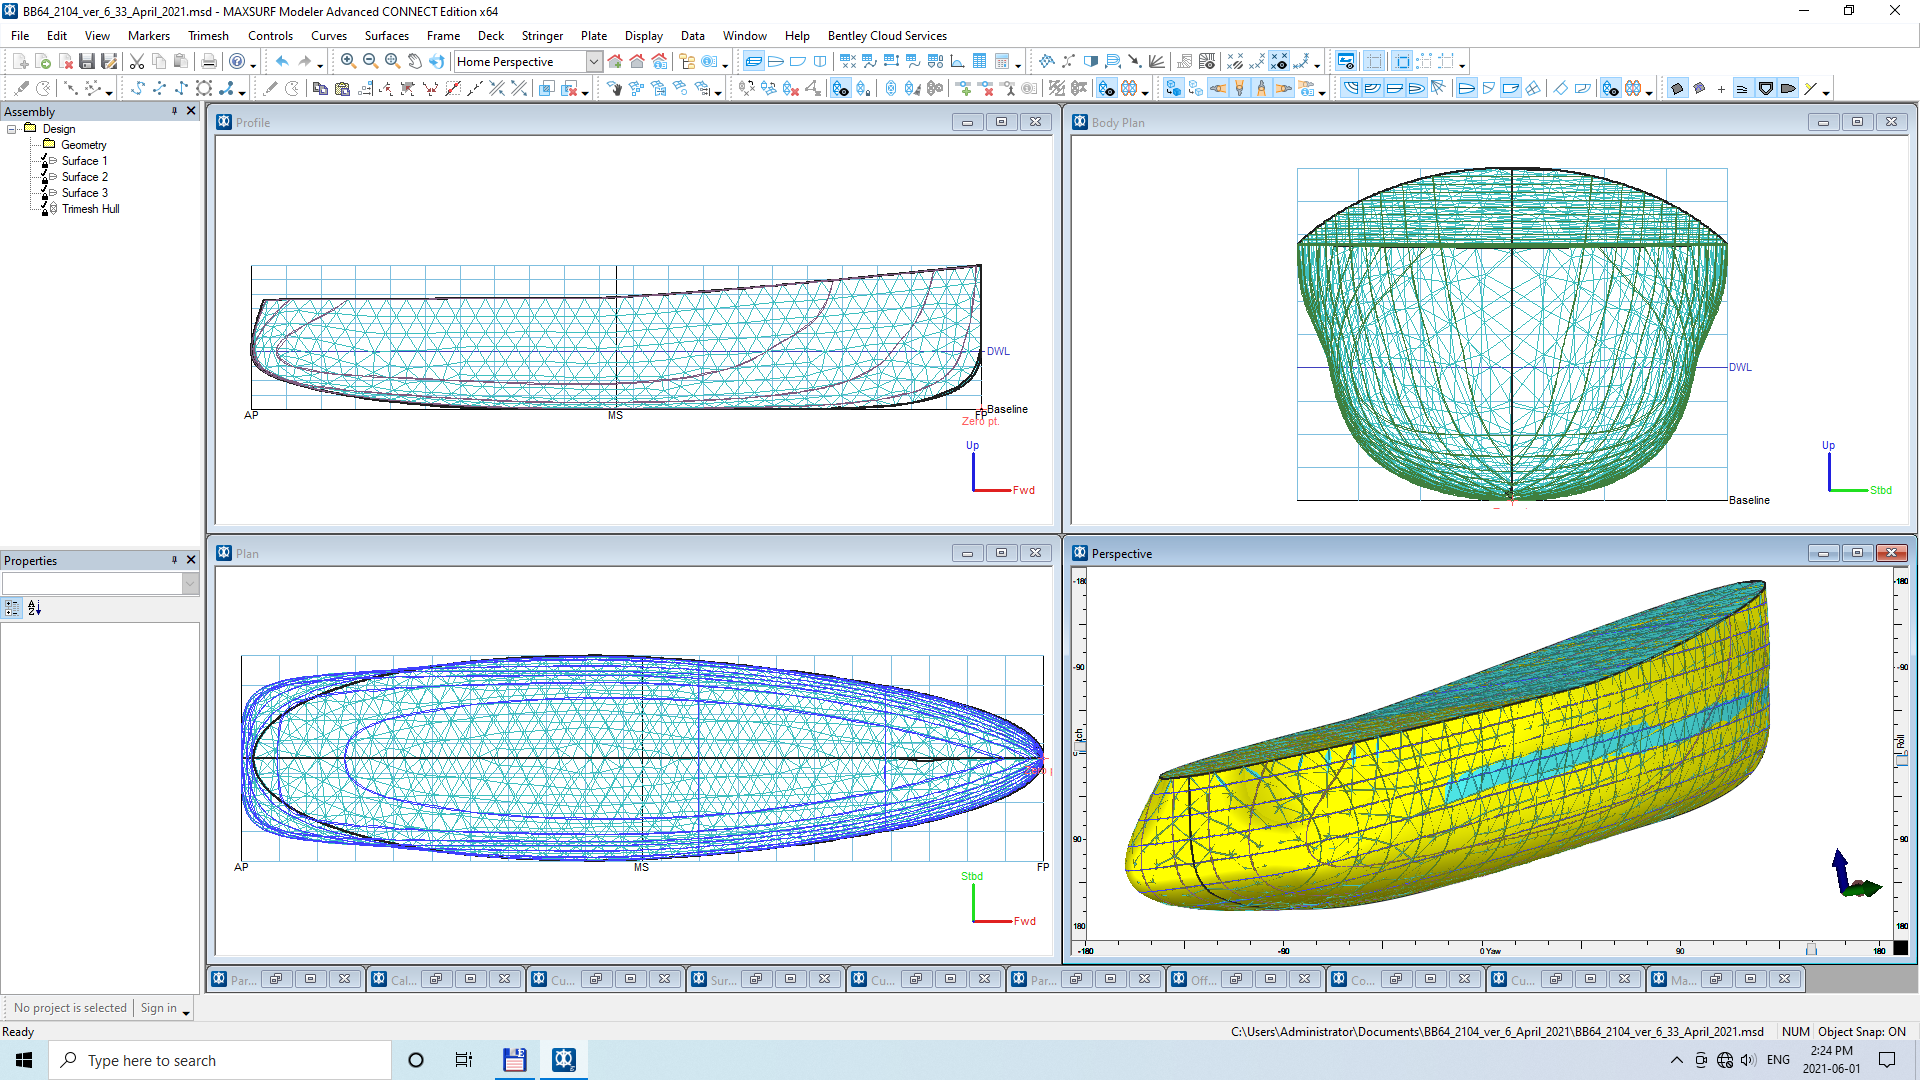Open the Trimesh menu

(x=208, y=36)
